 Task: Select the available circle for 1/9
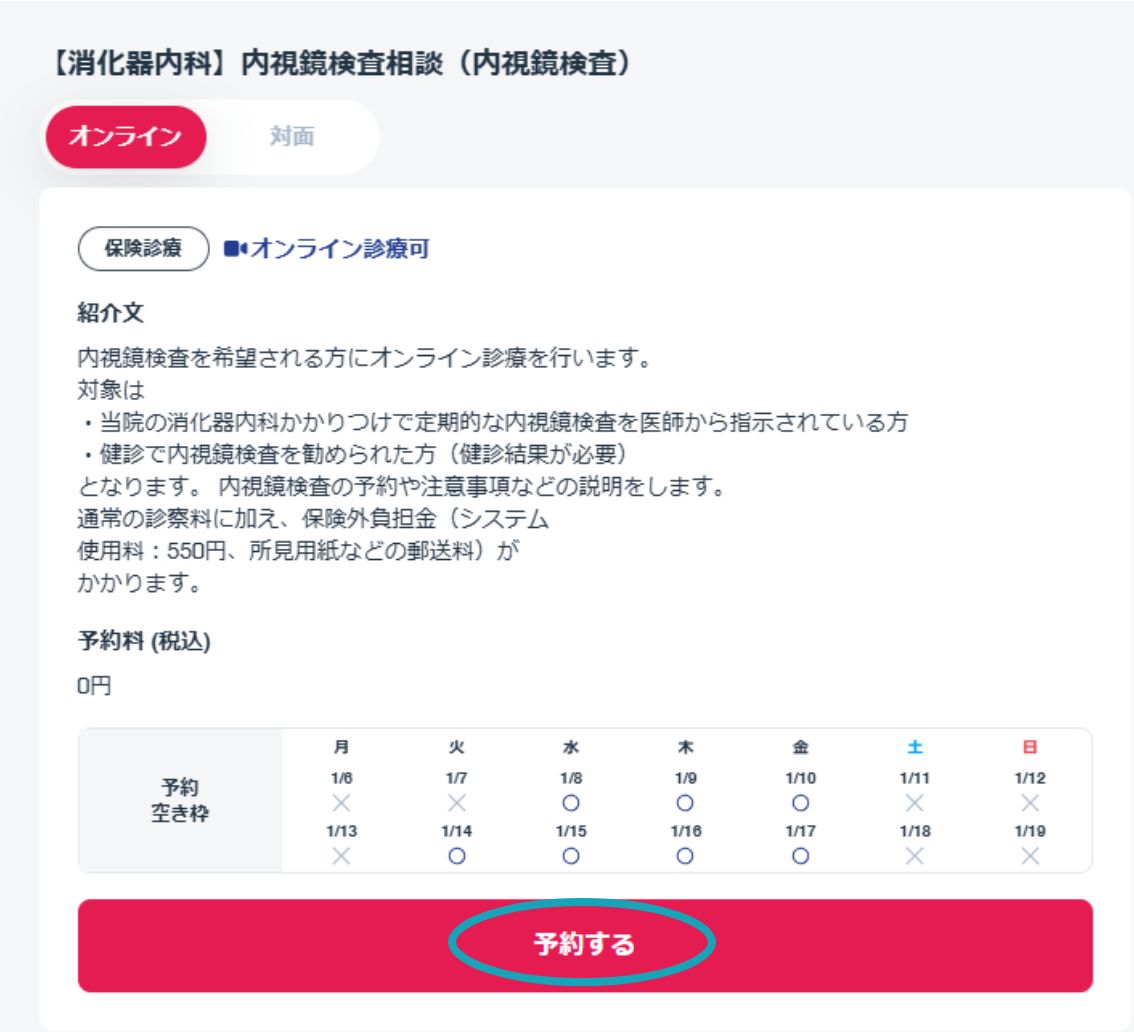coord(685,803)
